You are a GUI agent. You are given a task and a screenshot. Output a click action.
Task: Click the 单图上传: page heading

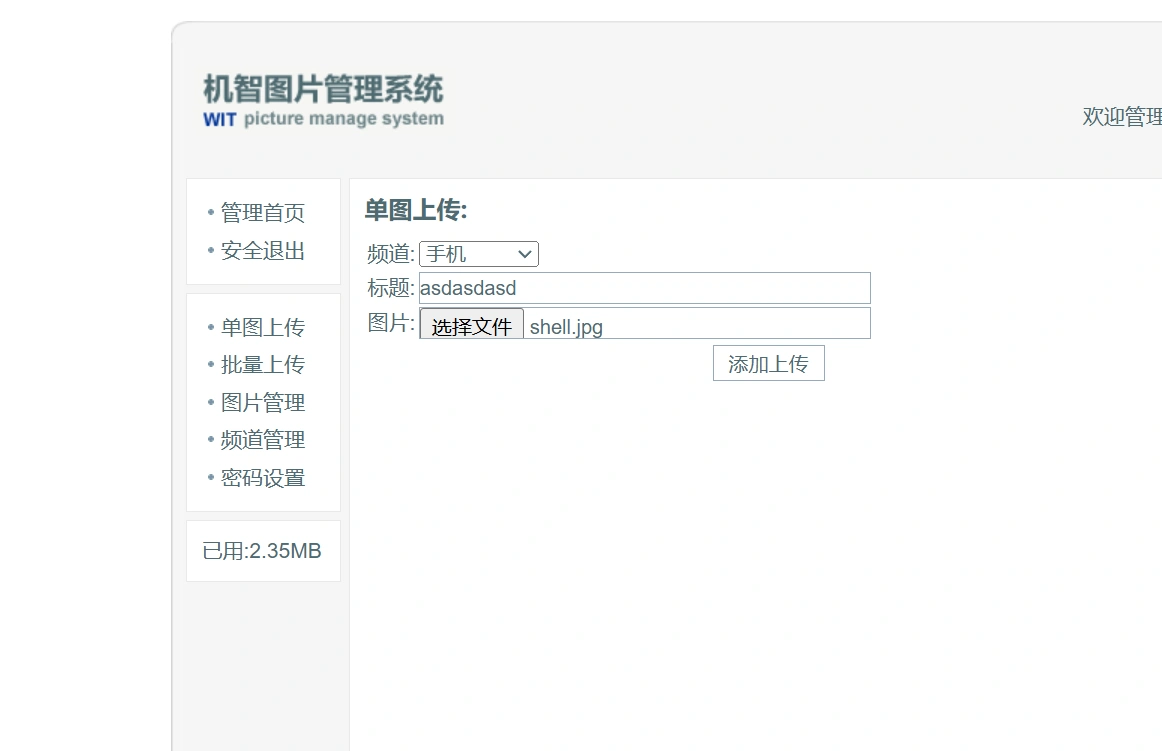click(413, 211)
